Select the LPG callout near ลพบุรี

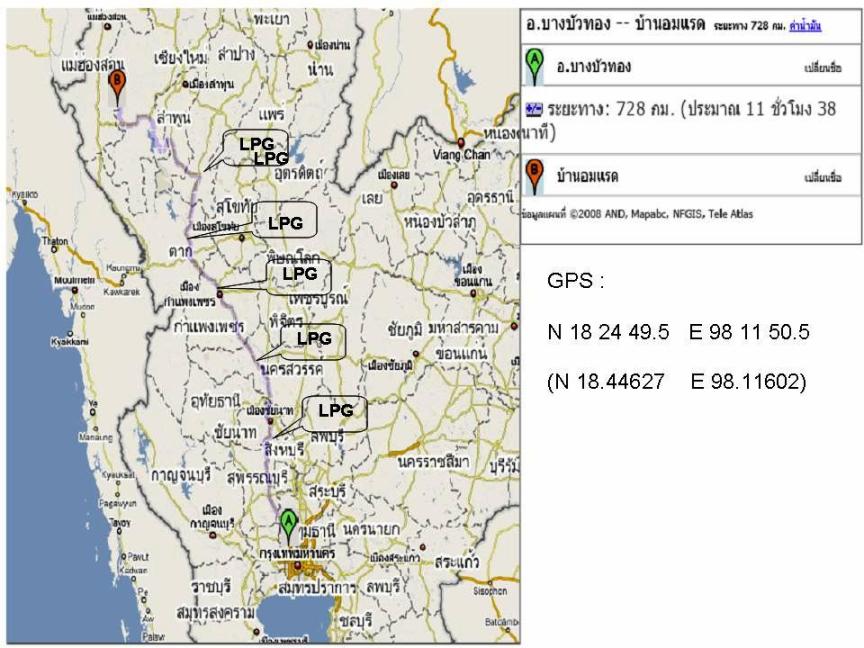click(335, 410)
